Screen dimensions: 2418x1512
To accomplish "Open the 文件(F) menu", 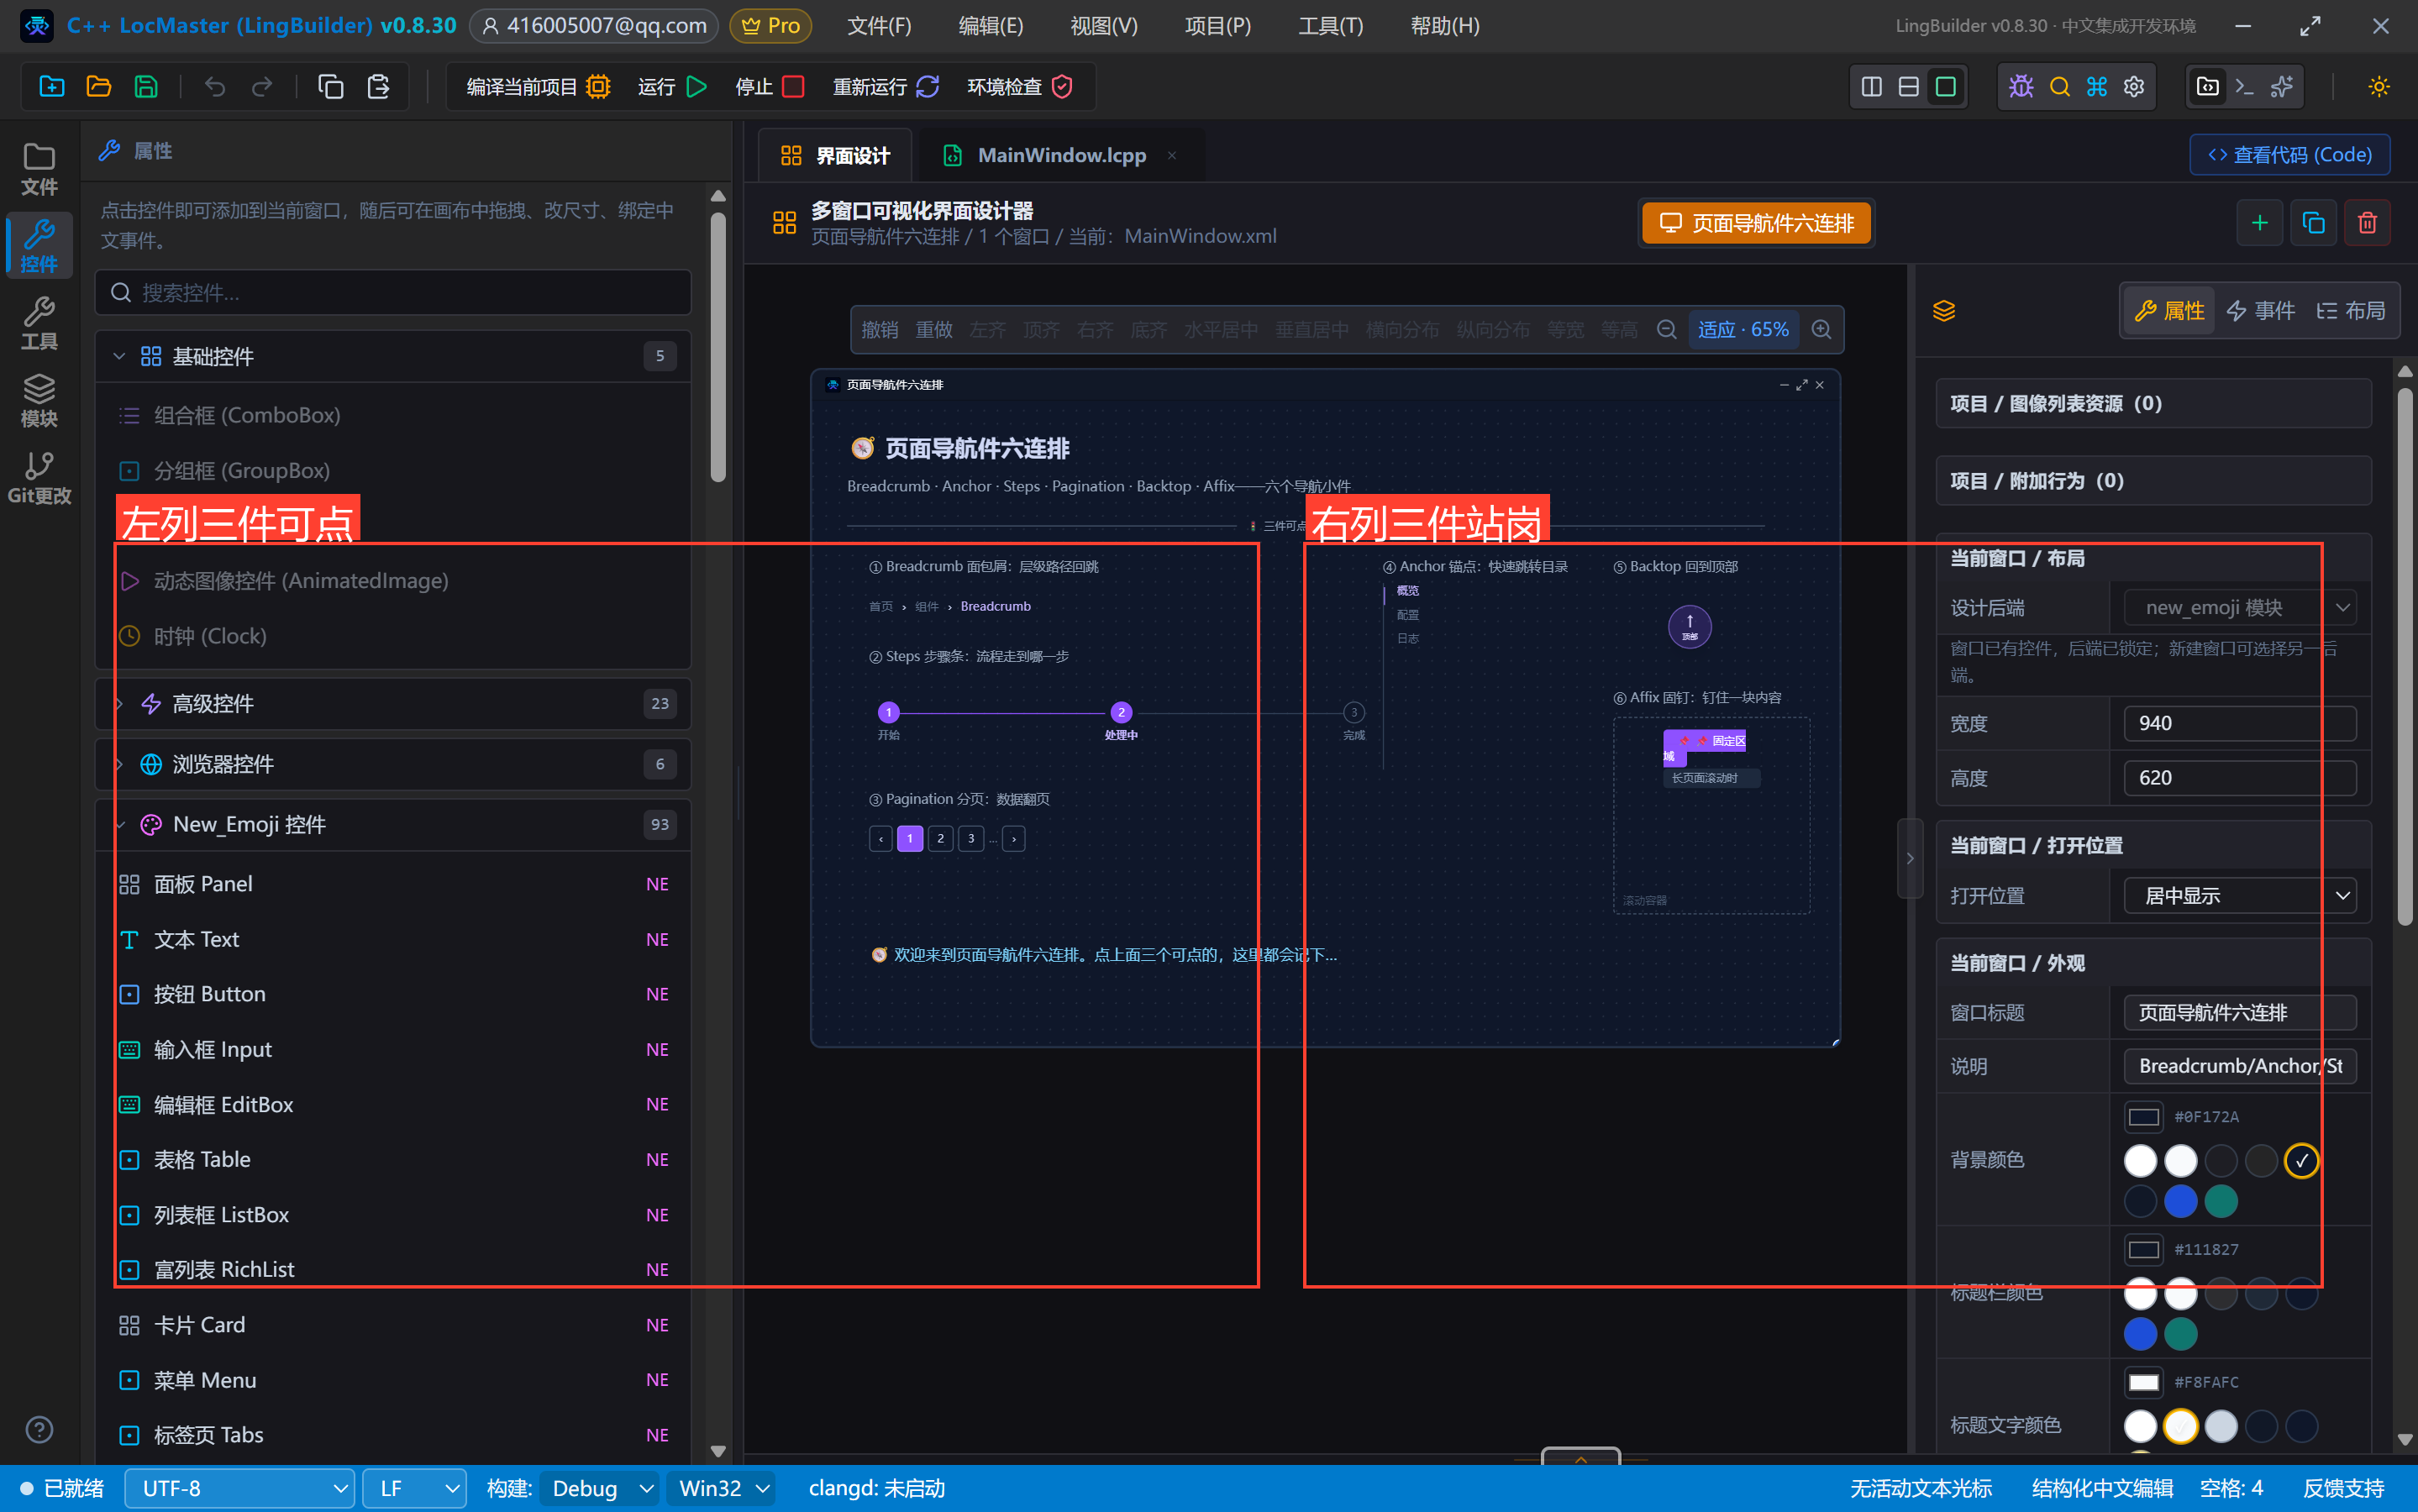I will coord(879,26).
